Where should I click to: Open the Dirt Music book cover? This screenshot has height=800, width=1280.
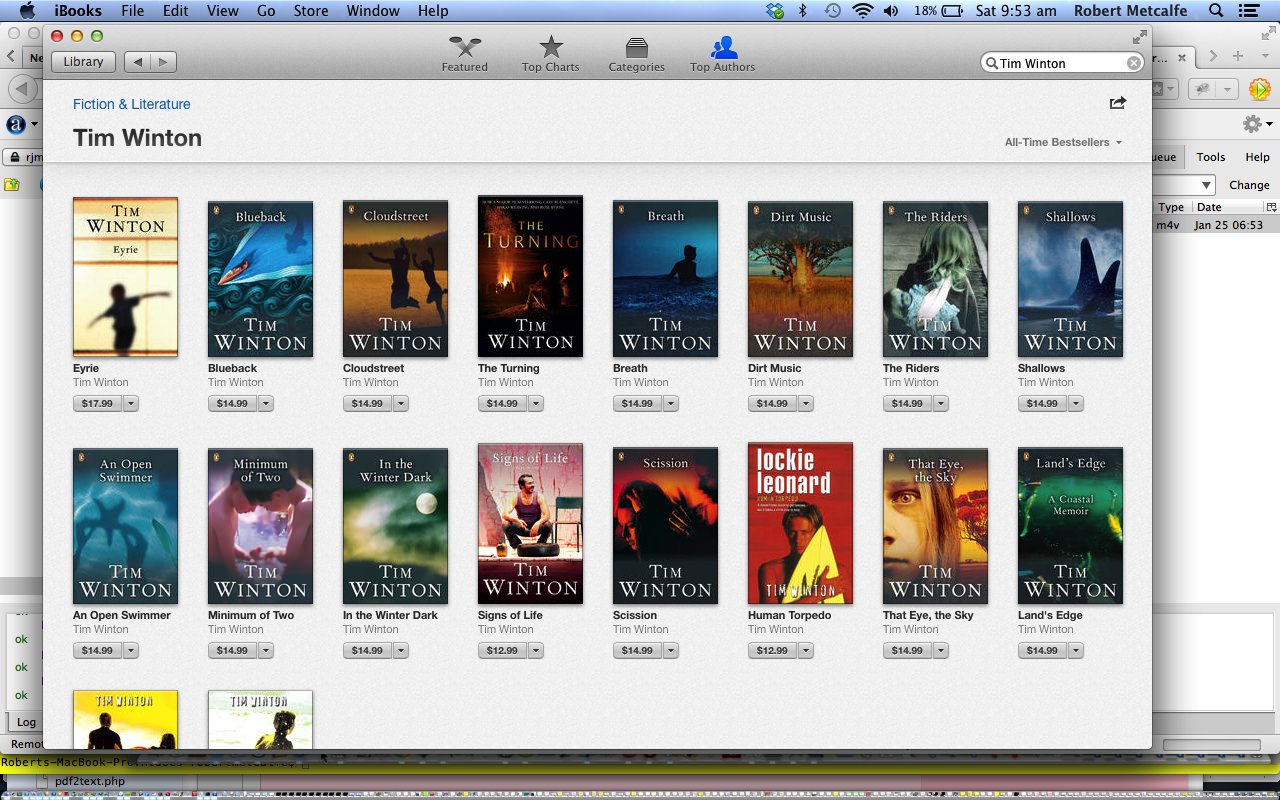point(800,279)
